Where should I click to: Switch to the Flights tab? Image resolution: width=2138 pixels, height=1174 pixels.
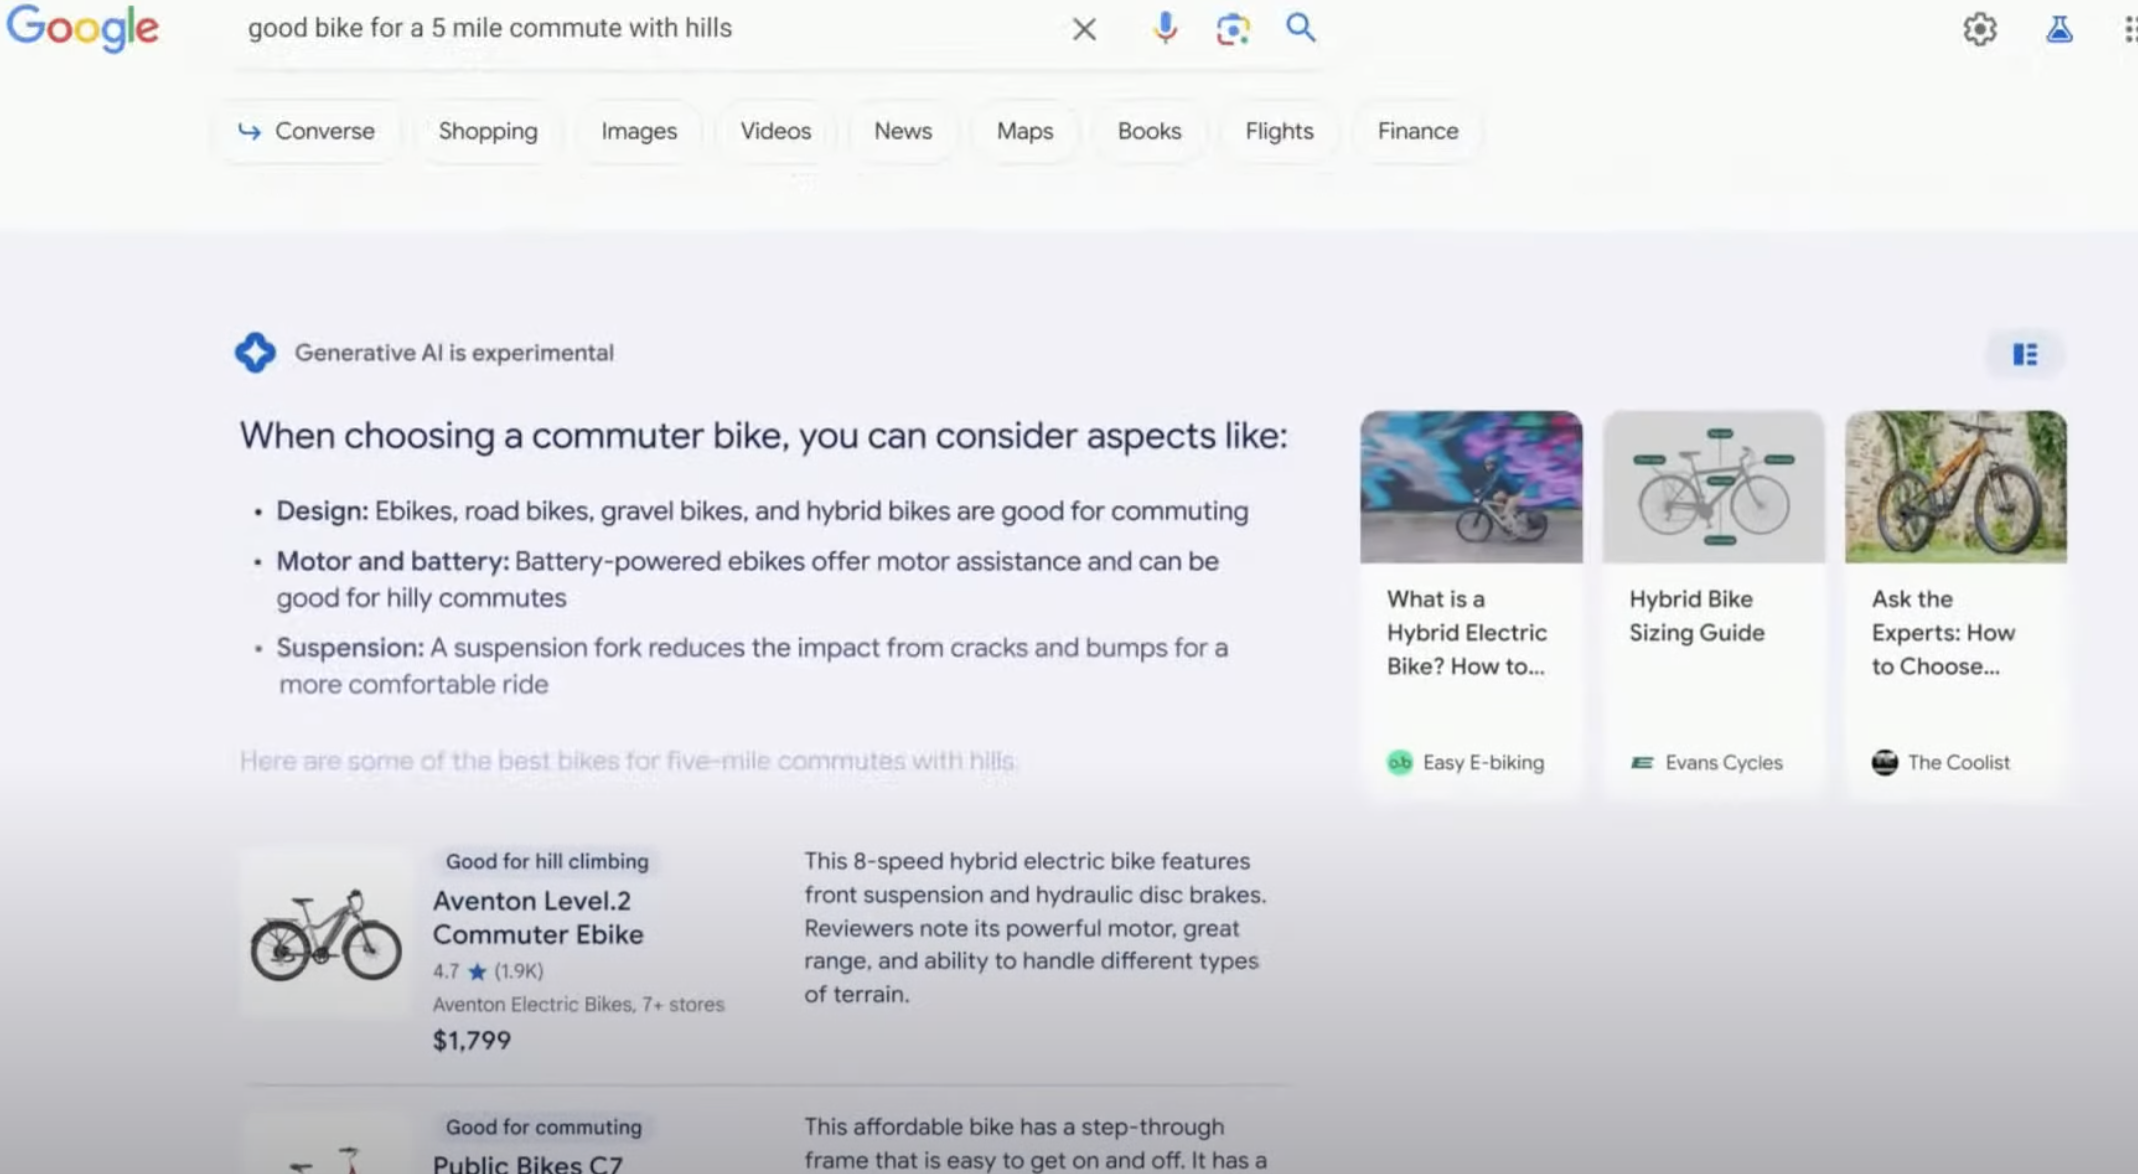pos(1279,131)
